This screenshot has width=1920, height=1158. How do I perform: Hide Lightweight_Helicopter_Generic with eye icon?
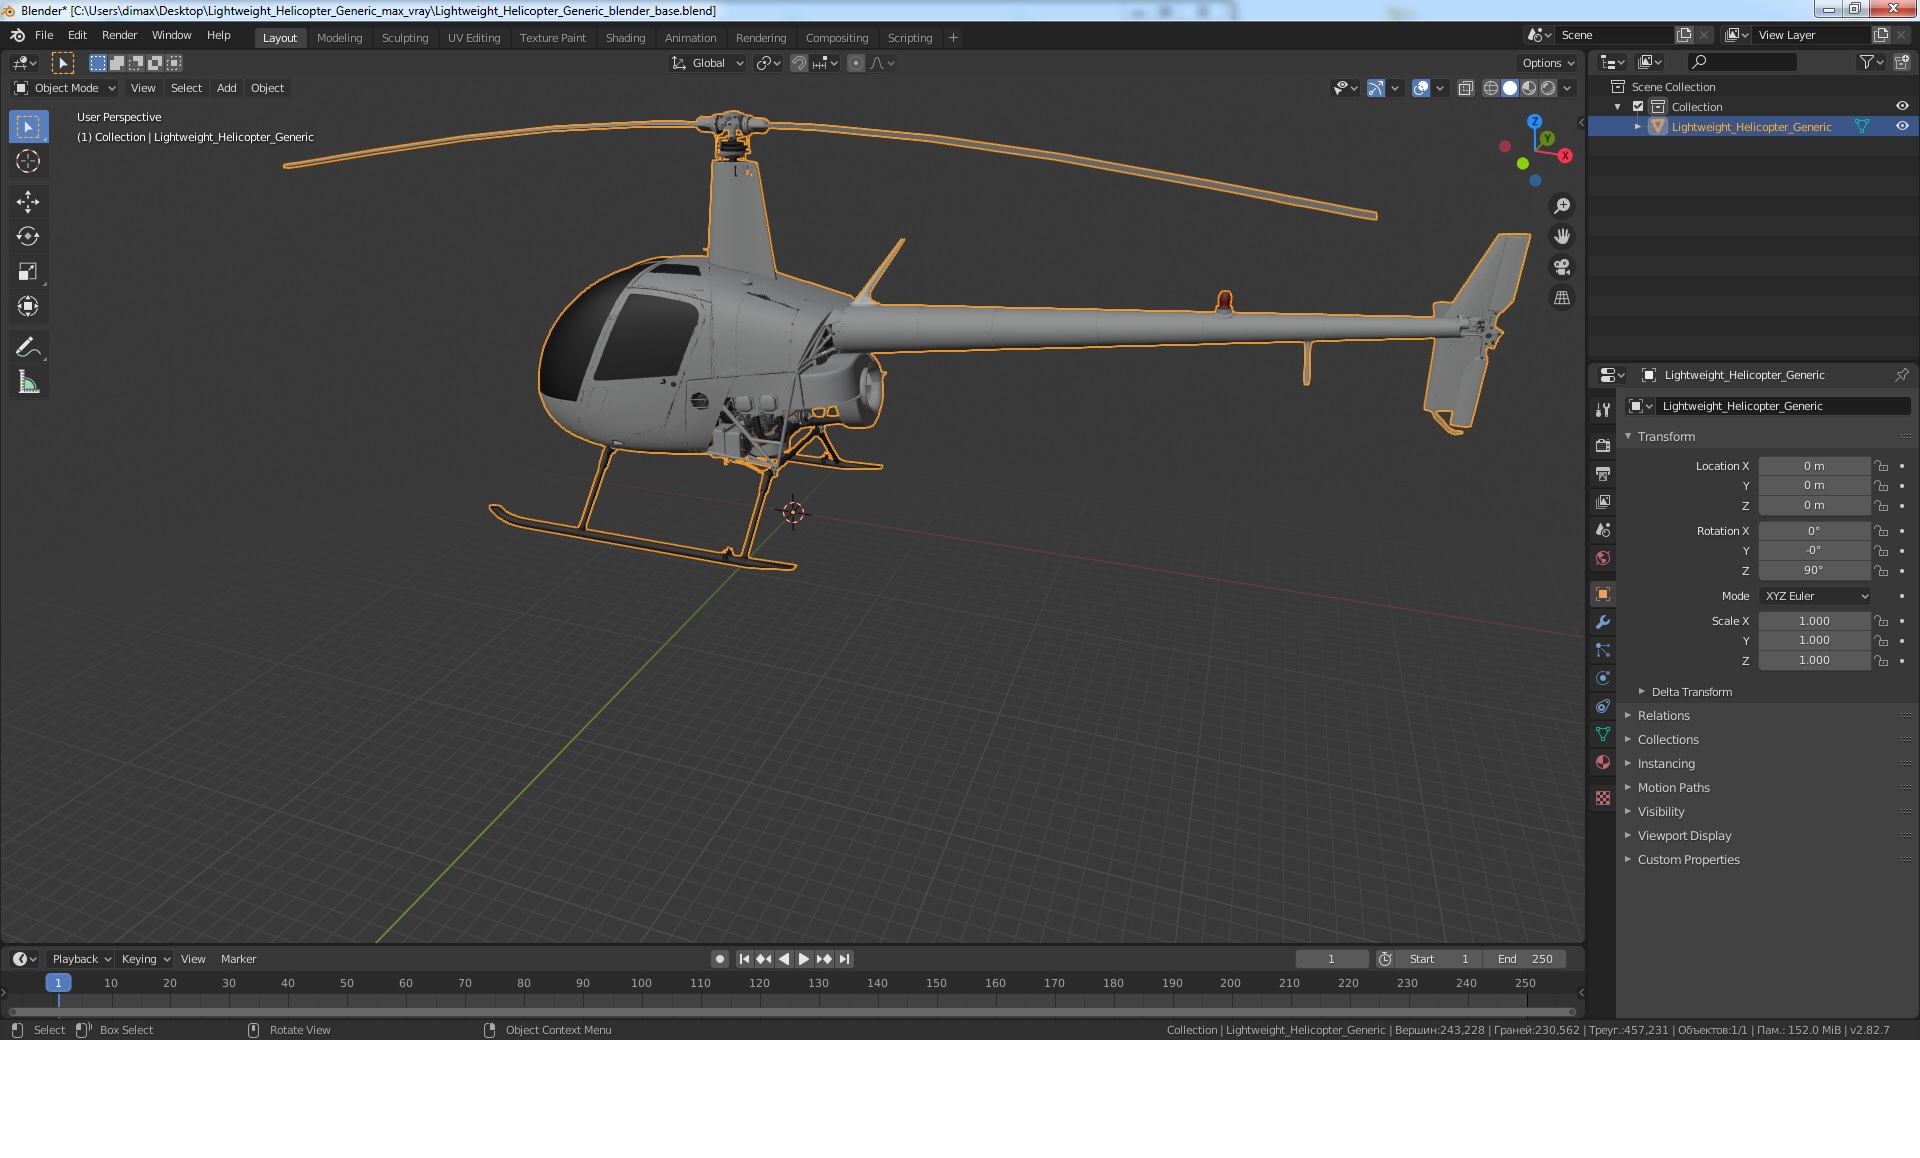[x=1902, y=126]
